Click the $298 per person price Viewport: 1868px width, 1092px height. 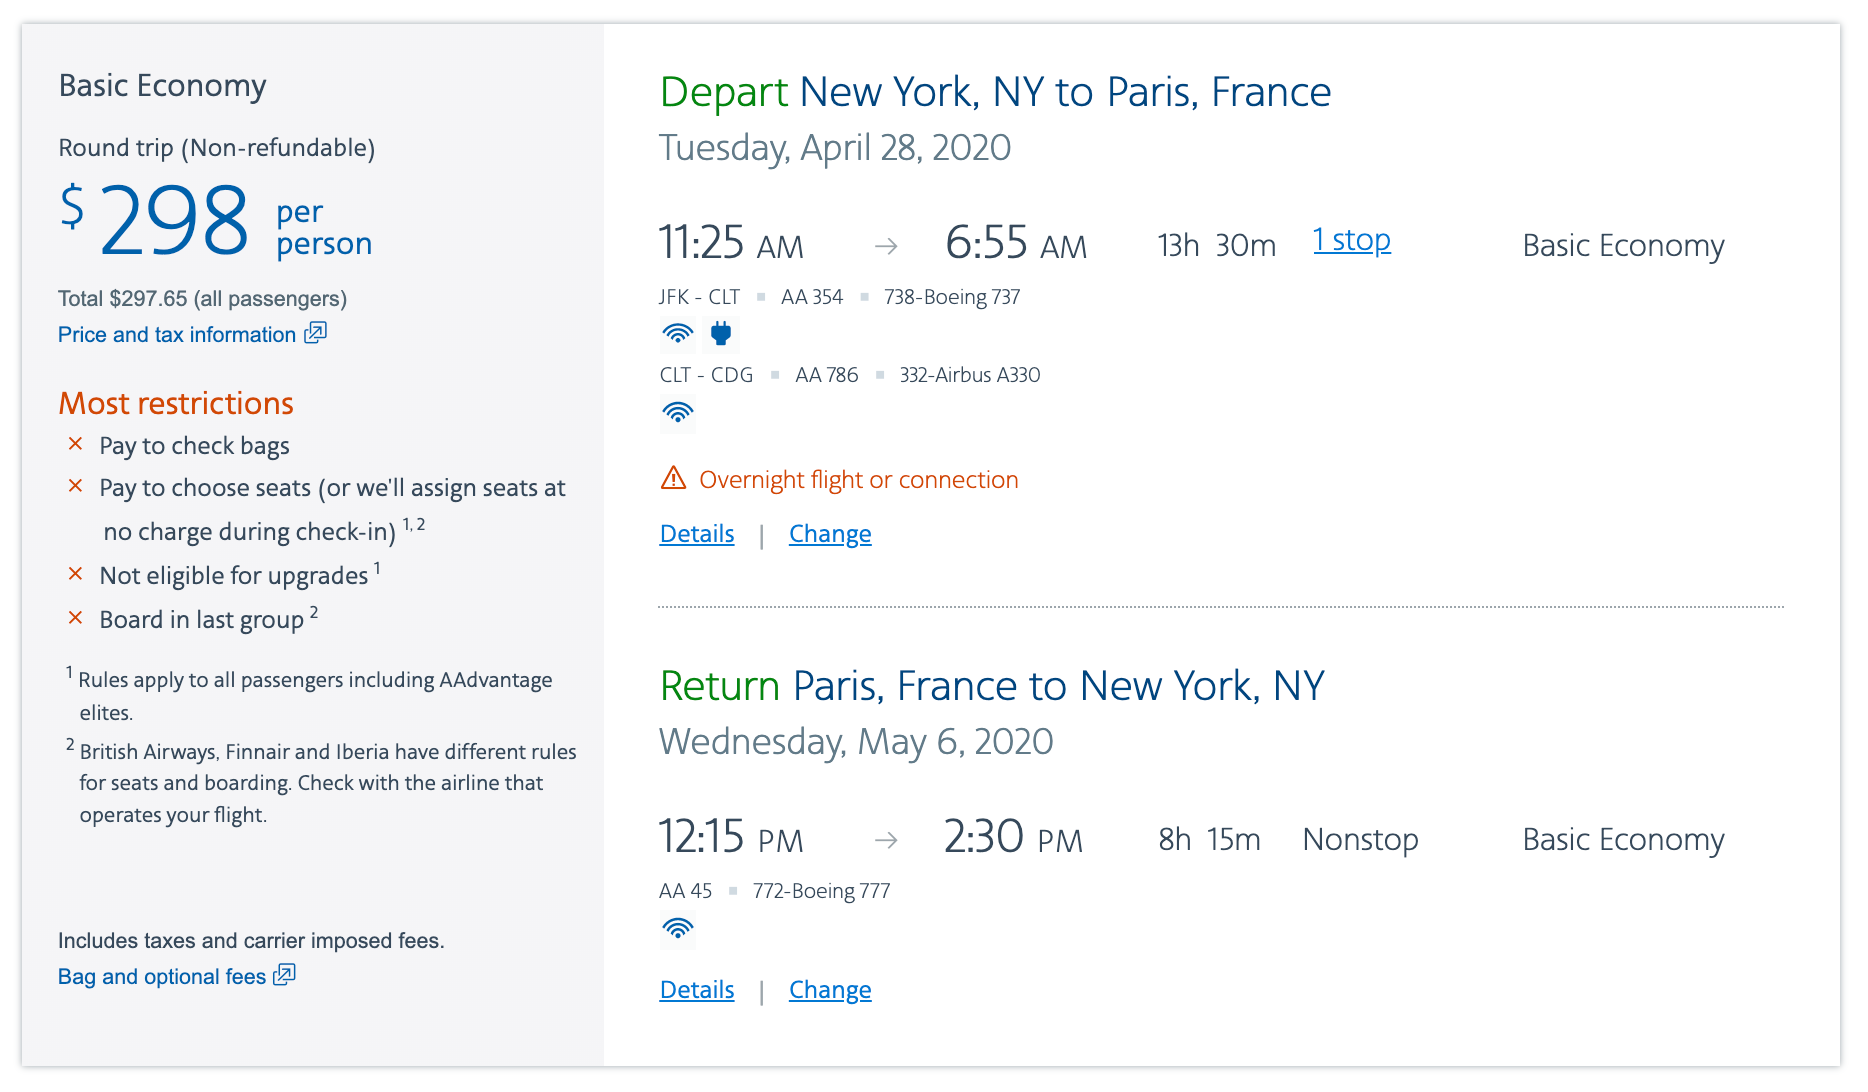tap(174, 220)
